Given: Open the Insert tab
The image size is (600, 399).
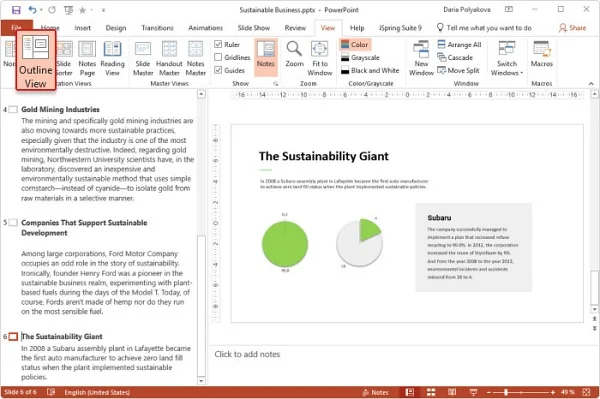Looking at the screenshot, I should 82,28.
